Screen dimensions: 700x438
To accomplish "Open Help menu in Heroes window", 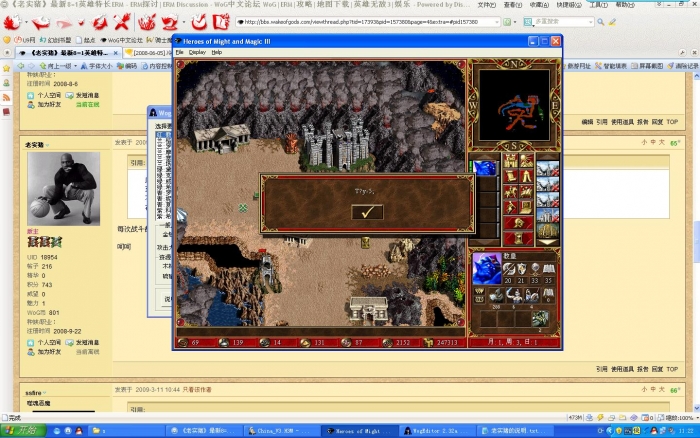I will (x=217, y=52).
